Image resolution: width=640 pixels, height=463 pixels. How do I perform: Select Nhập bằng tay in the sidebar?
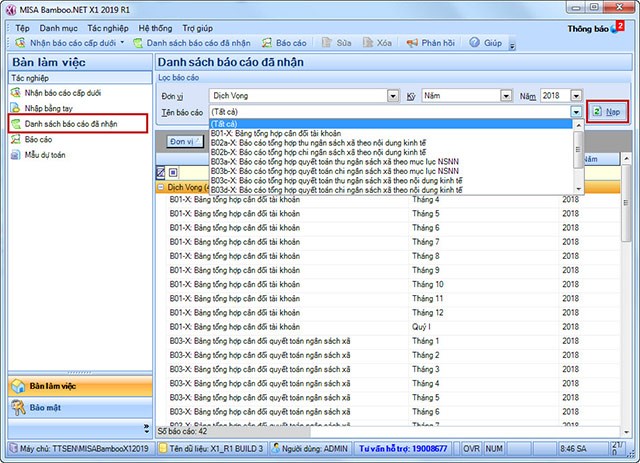(43, 107)
